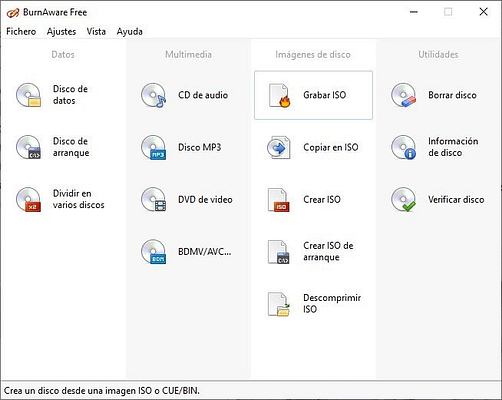
Task: Select the Disco de datos label
Action: [70, 95]
